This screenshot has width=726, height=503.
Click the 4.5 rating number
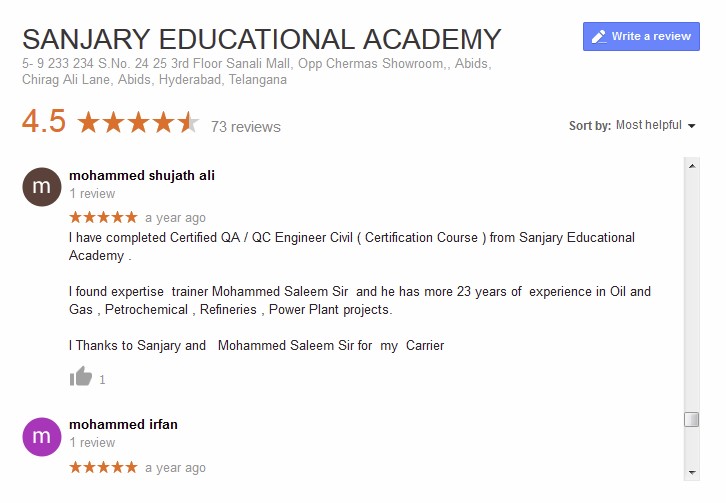point(44,122)
